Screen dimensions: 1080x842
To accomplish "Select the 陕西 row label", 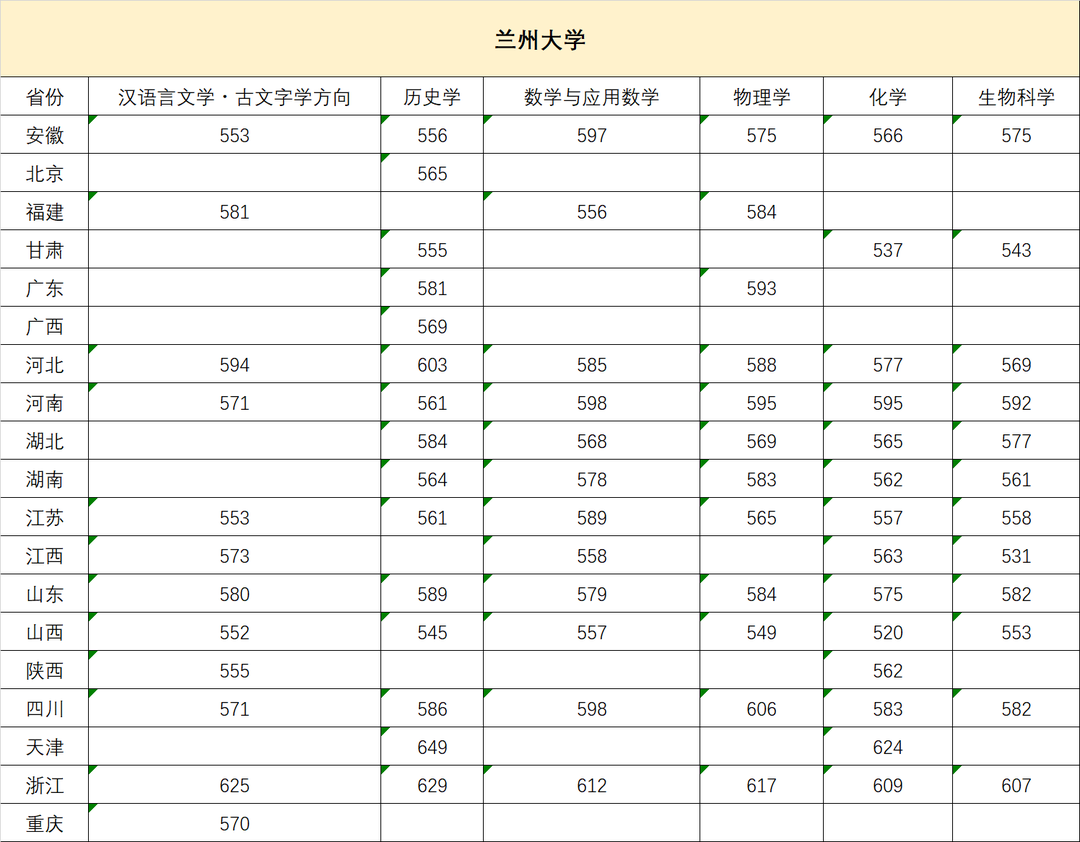I will tap(45, 670).
